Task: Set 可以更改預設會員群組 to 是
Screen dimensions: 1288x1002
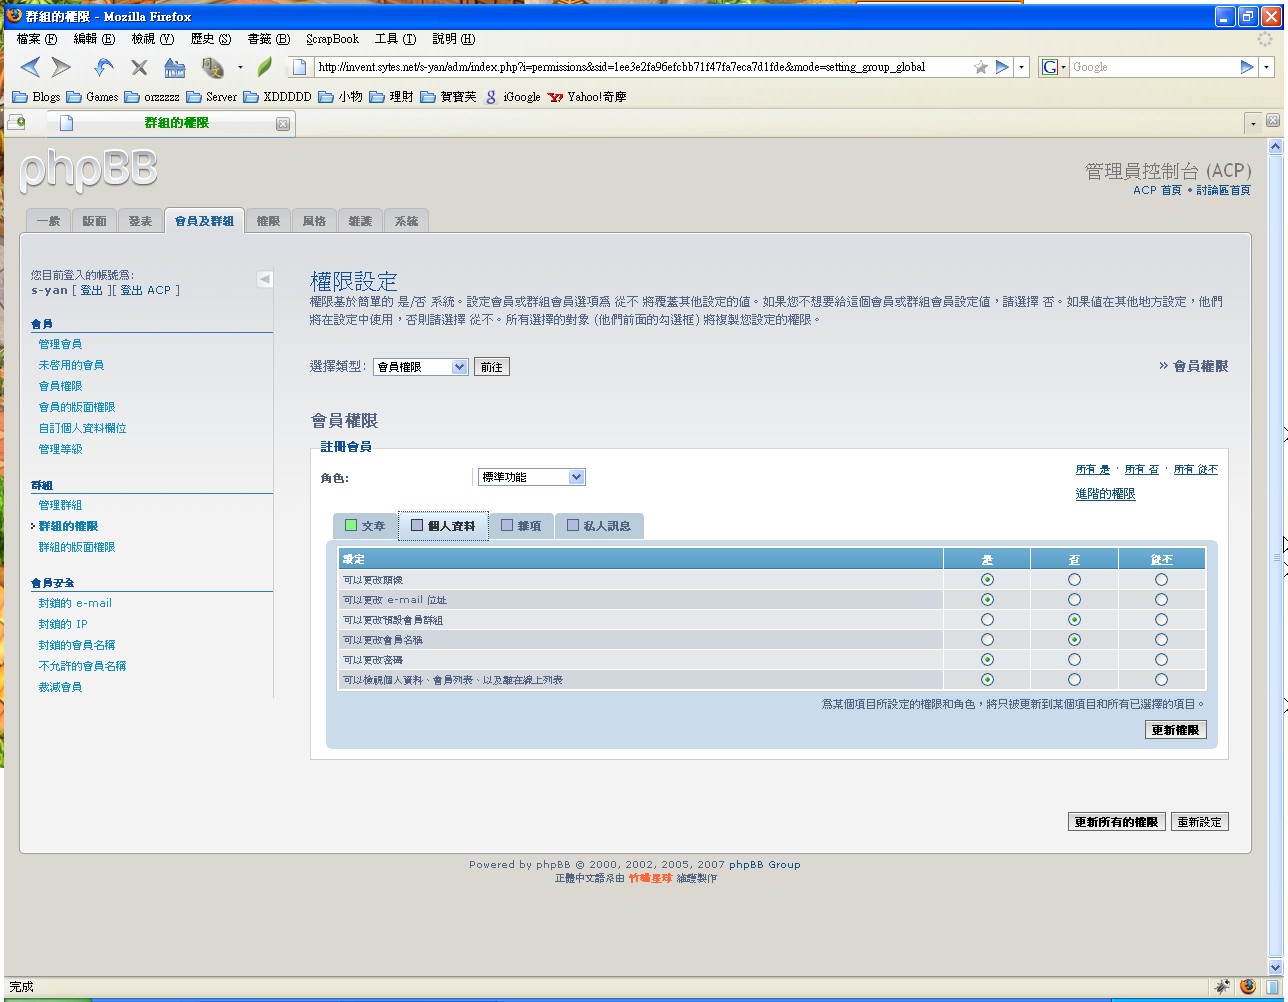Action: [987, 620]
